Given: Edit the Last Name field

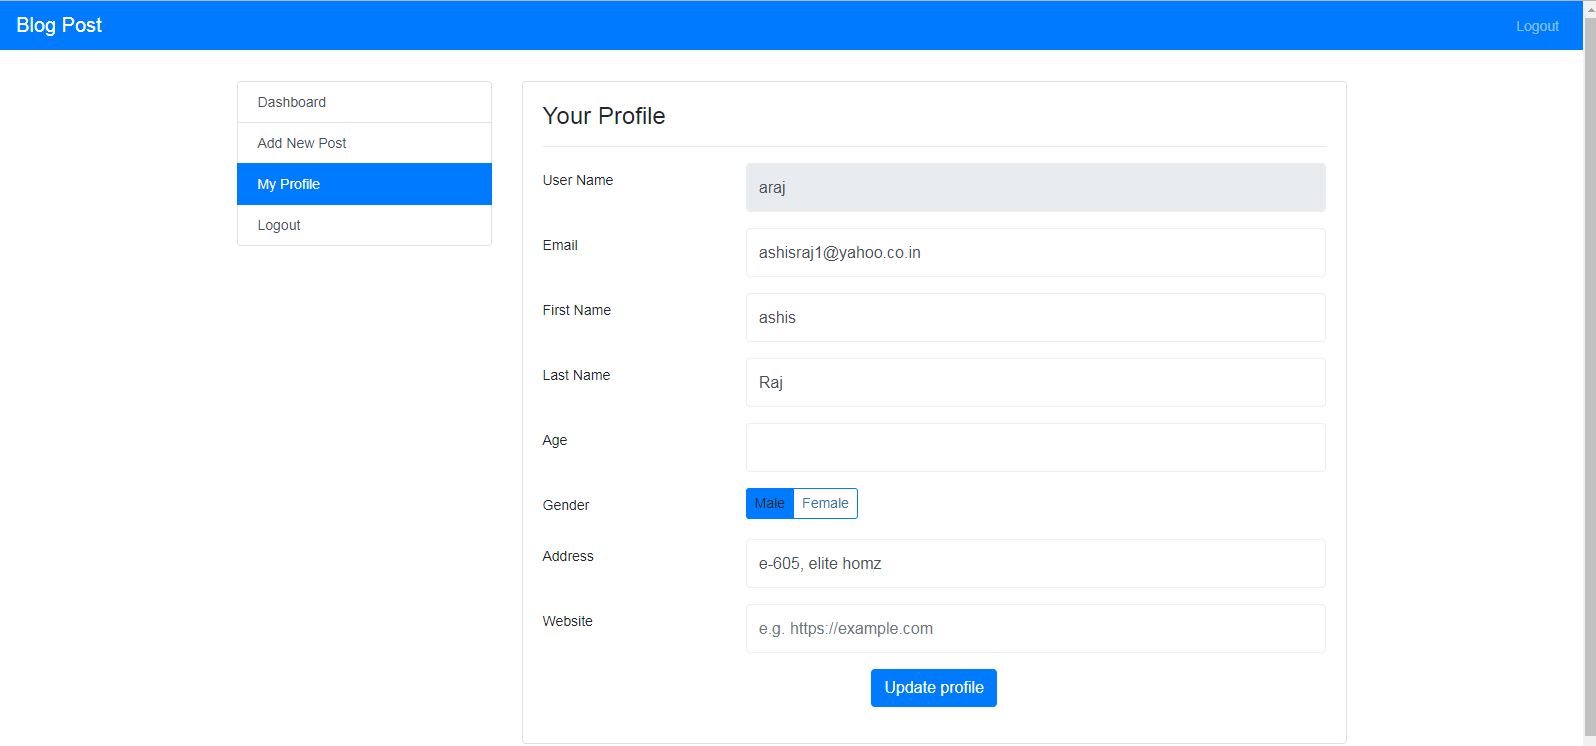Looking at the screenshot, I should tap(1035, 382).
